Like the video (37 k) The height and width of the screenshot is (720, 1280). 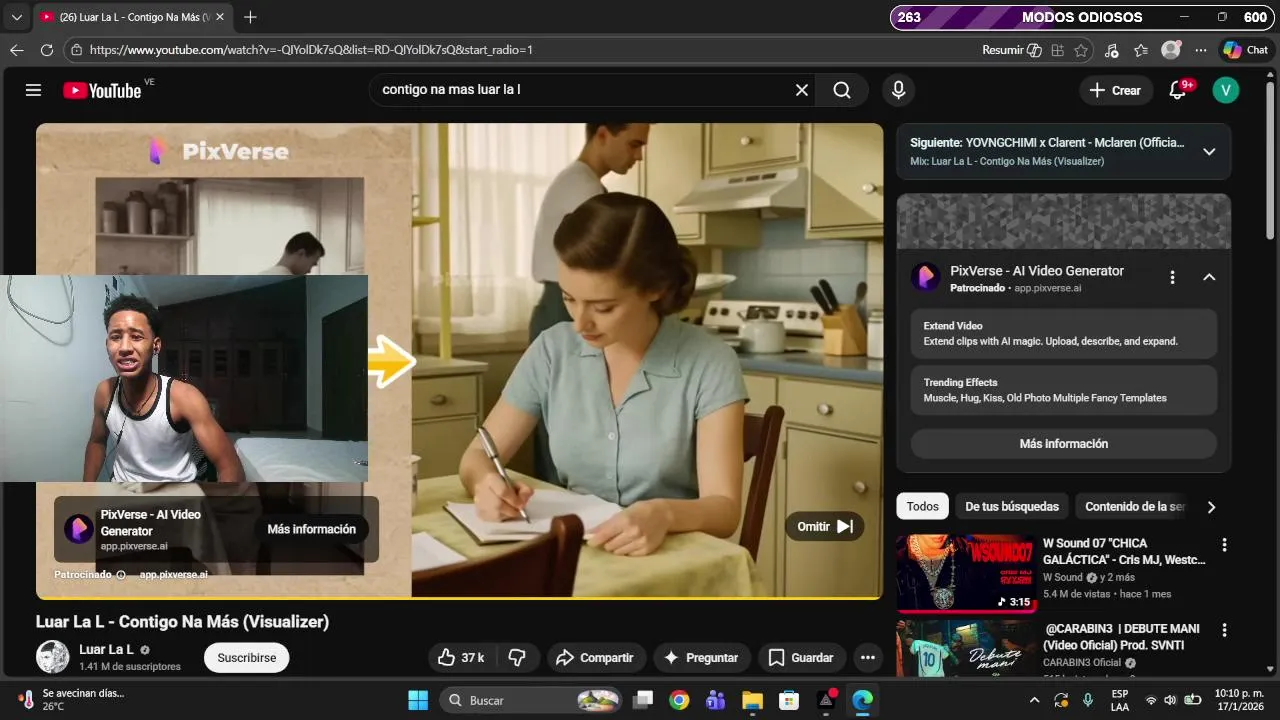pos(461,657)
